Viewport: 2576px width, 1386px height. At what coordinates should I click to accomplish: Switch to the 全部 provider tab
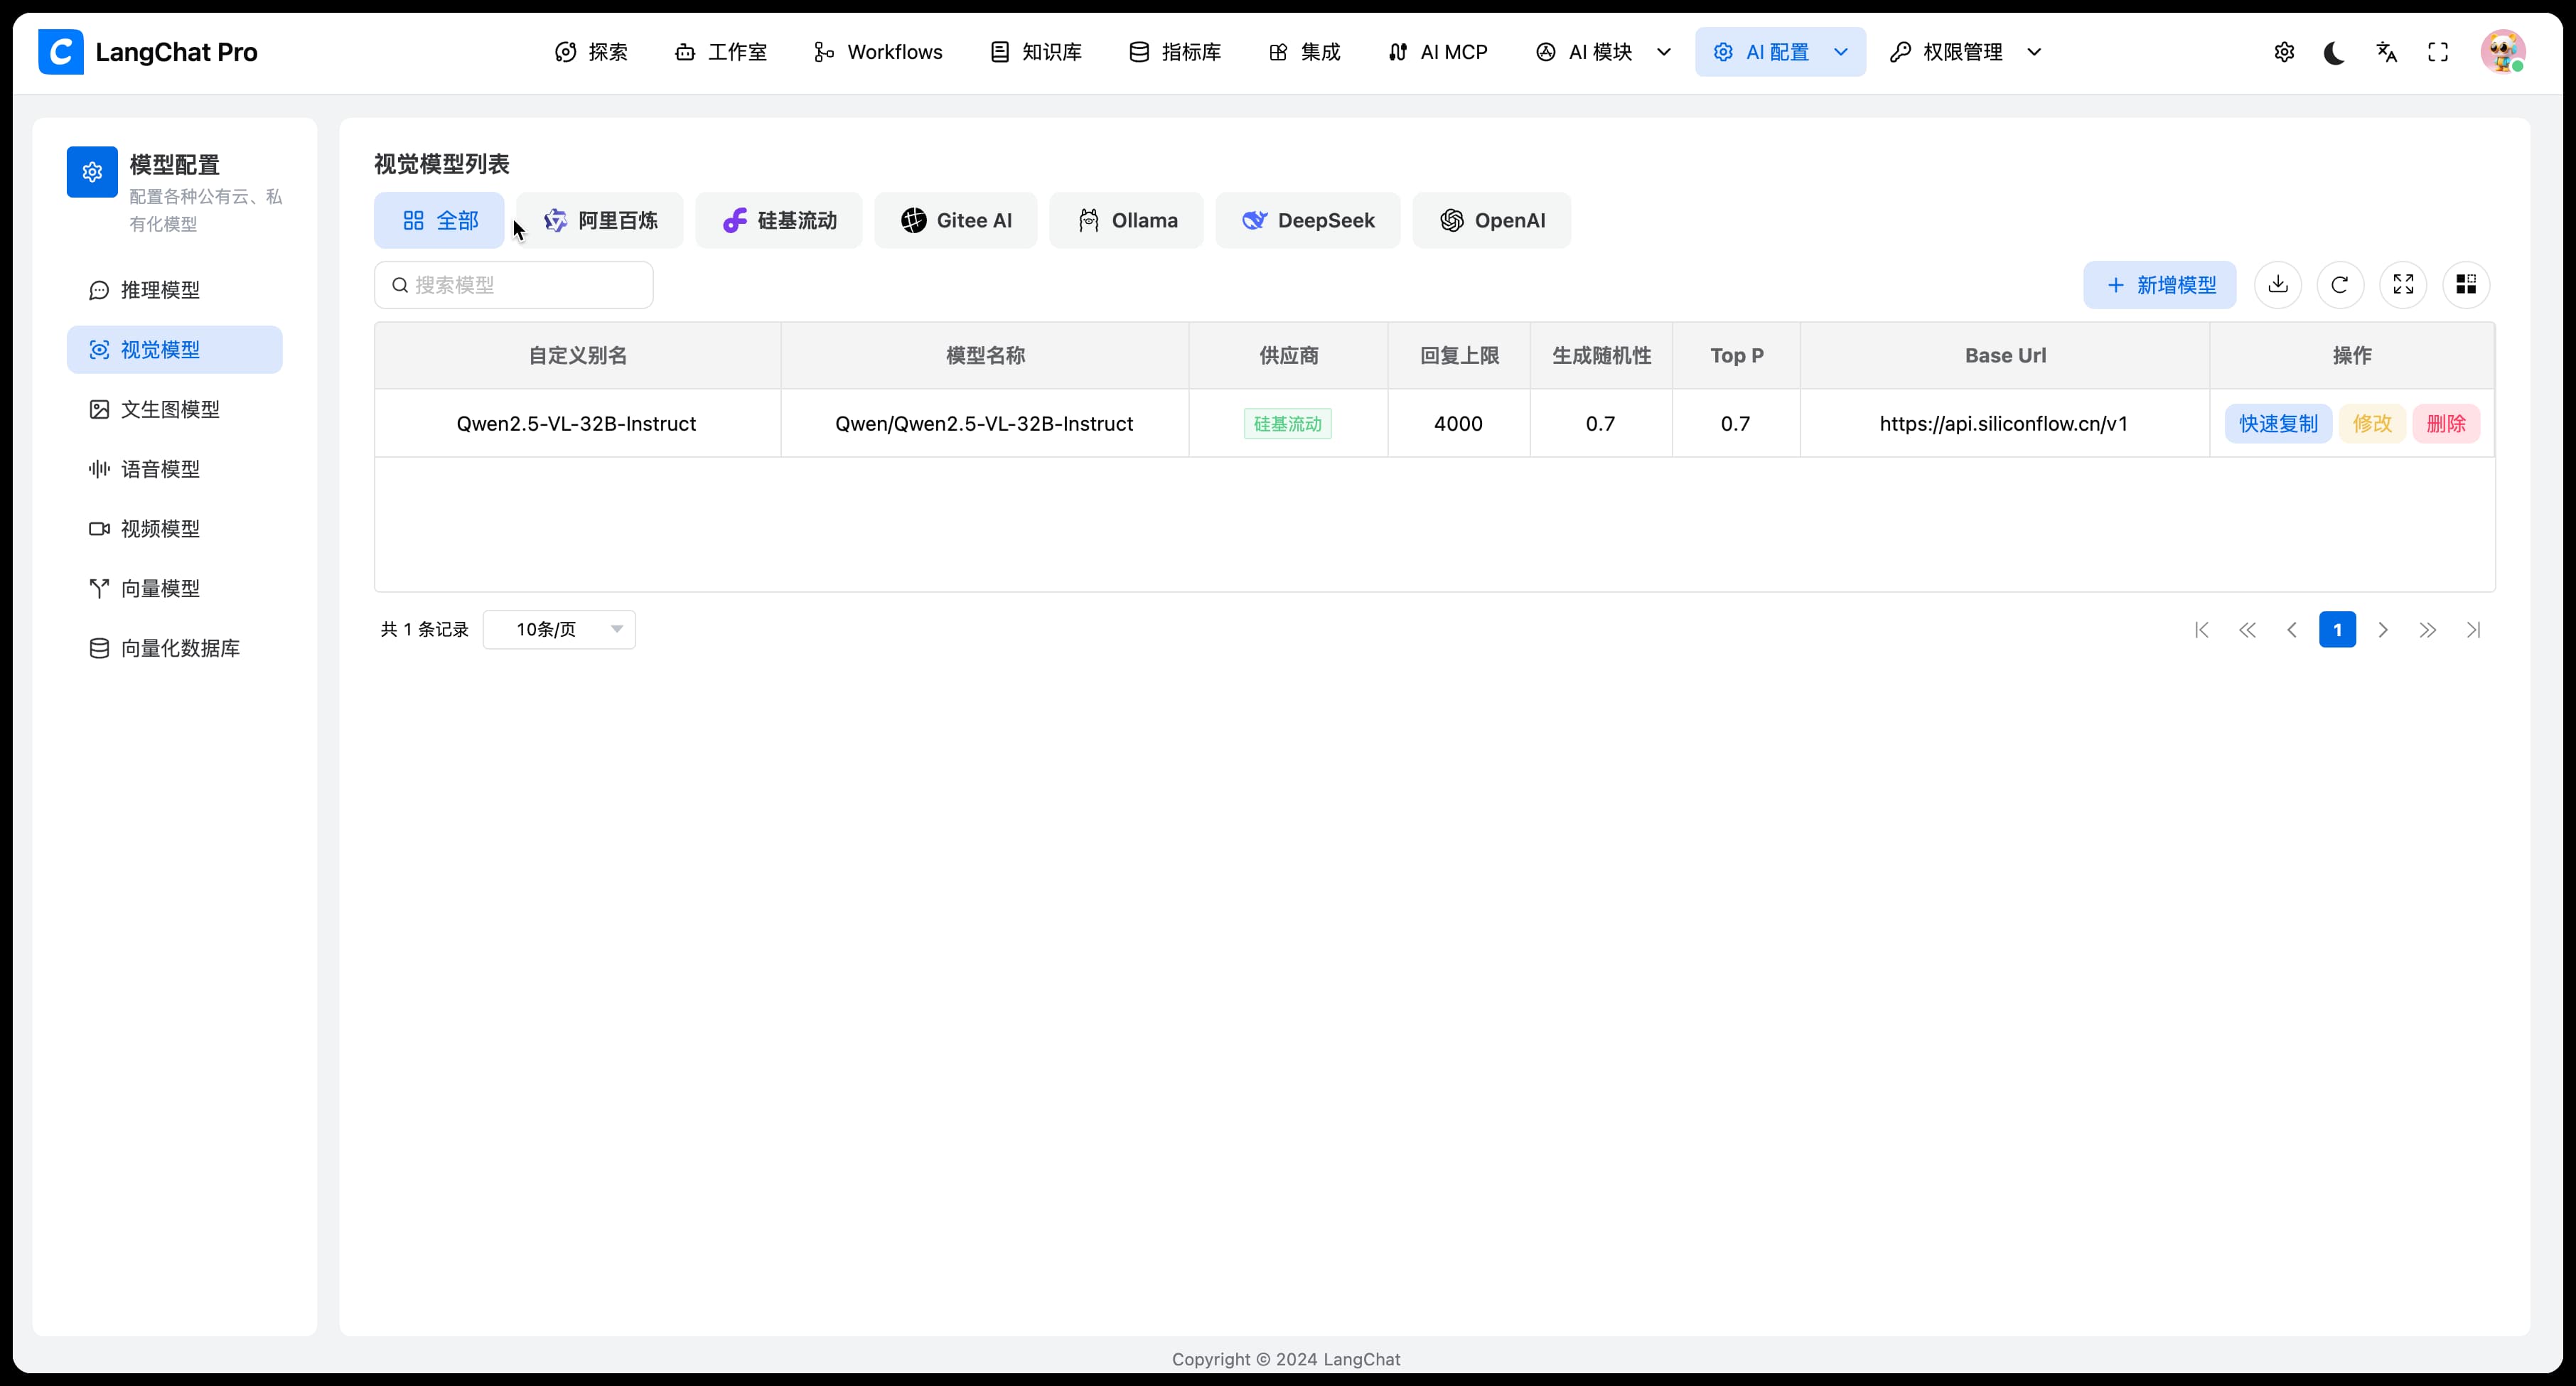[439, 220]
